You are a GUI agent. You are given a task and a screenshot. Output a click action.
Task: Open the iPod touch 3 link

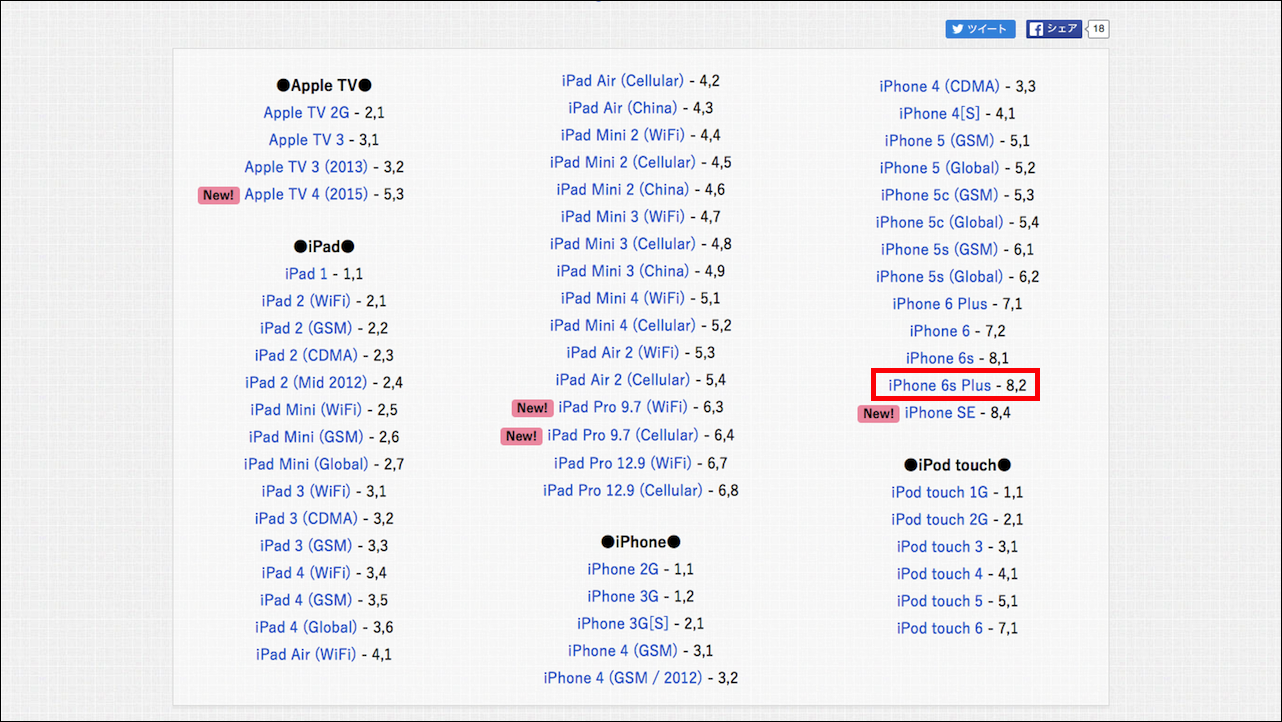click(x=940, y=546)
